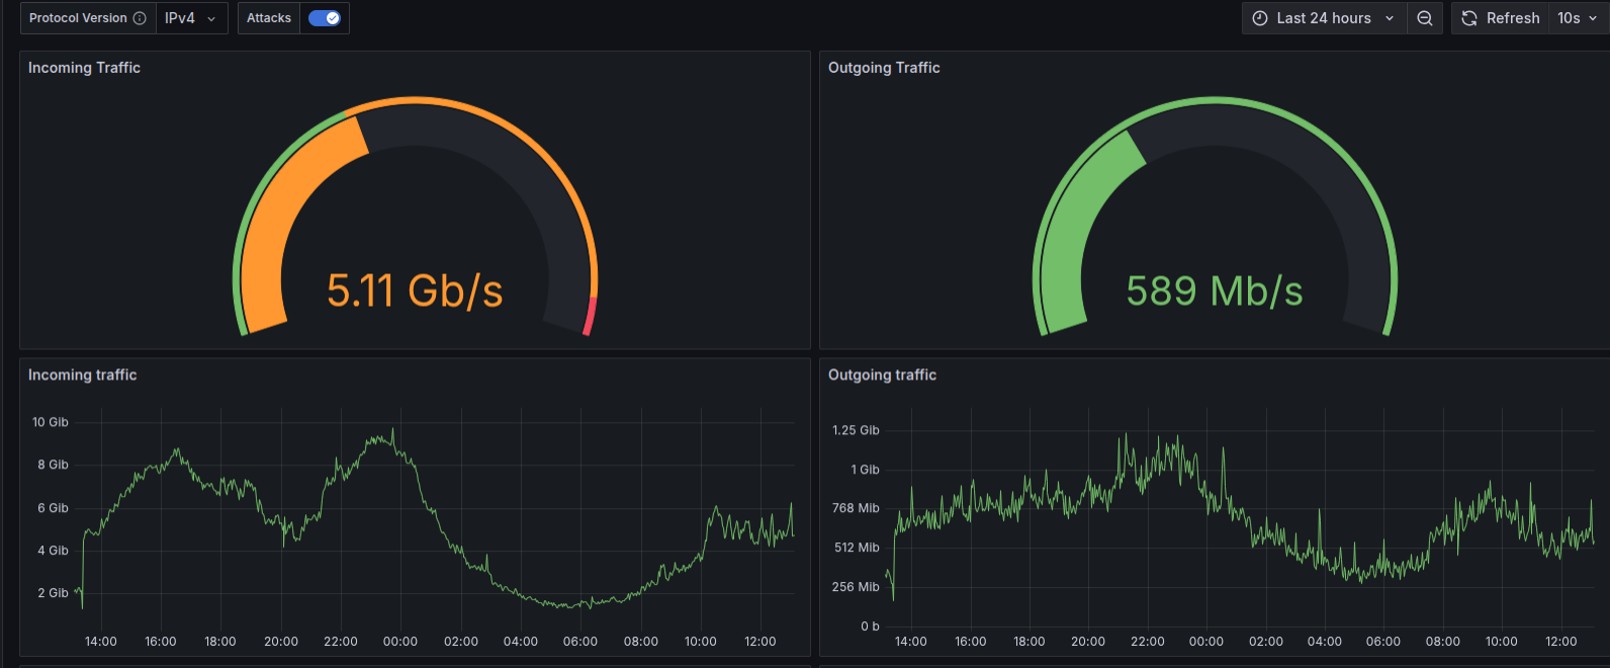Open the Incoming traffic graph panel title
The width and height of the screenshot is (1610, 668).
(82, 375)
